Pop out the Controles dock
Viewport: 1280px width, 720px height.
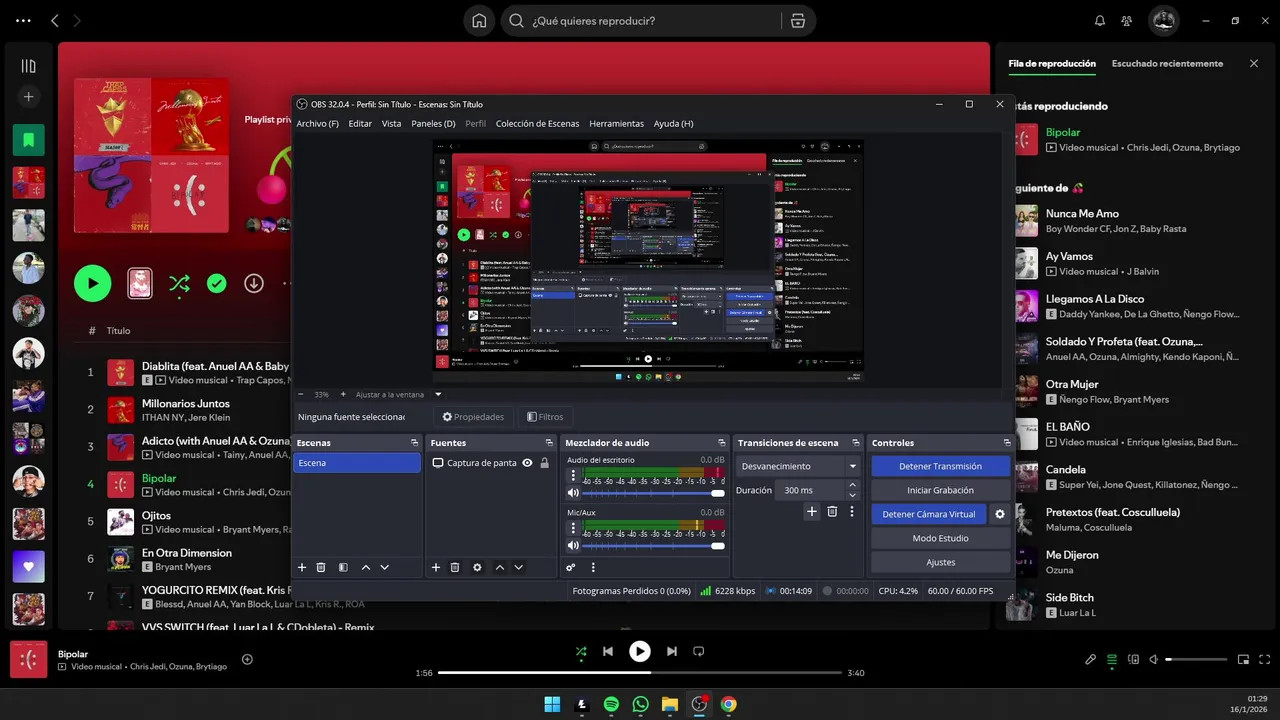[1007, 442]
